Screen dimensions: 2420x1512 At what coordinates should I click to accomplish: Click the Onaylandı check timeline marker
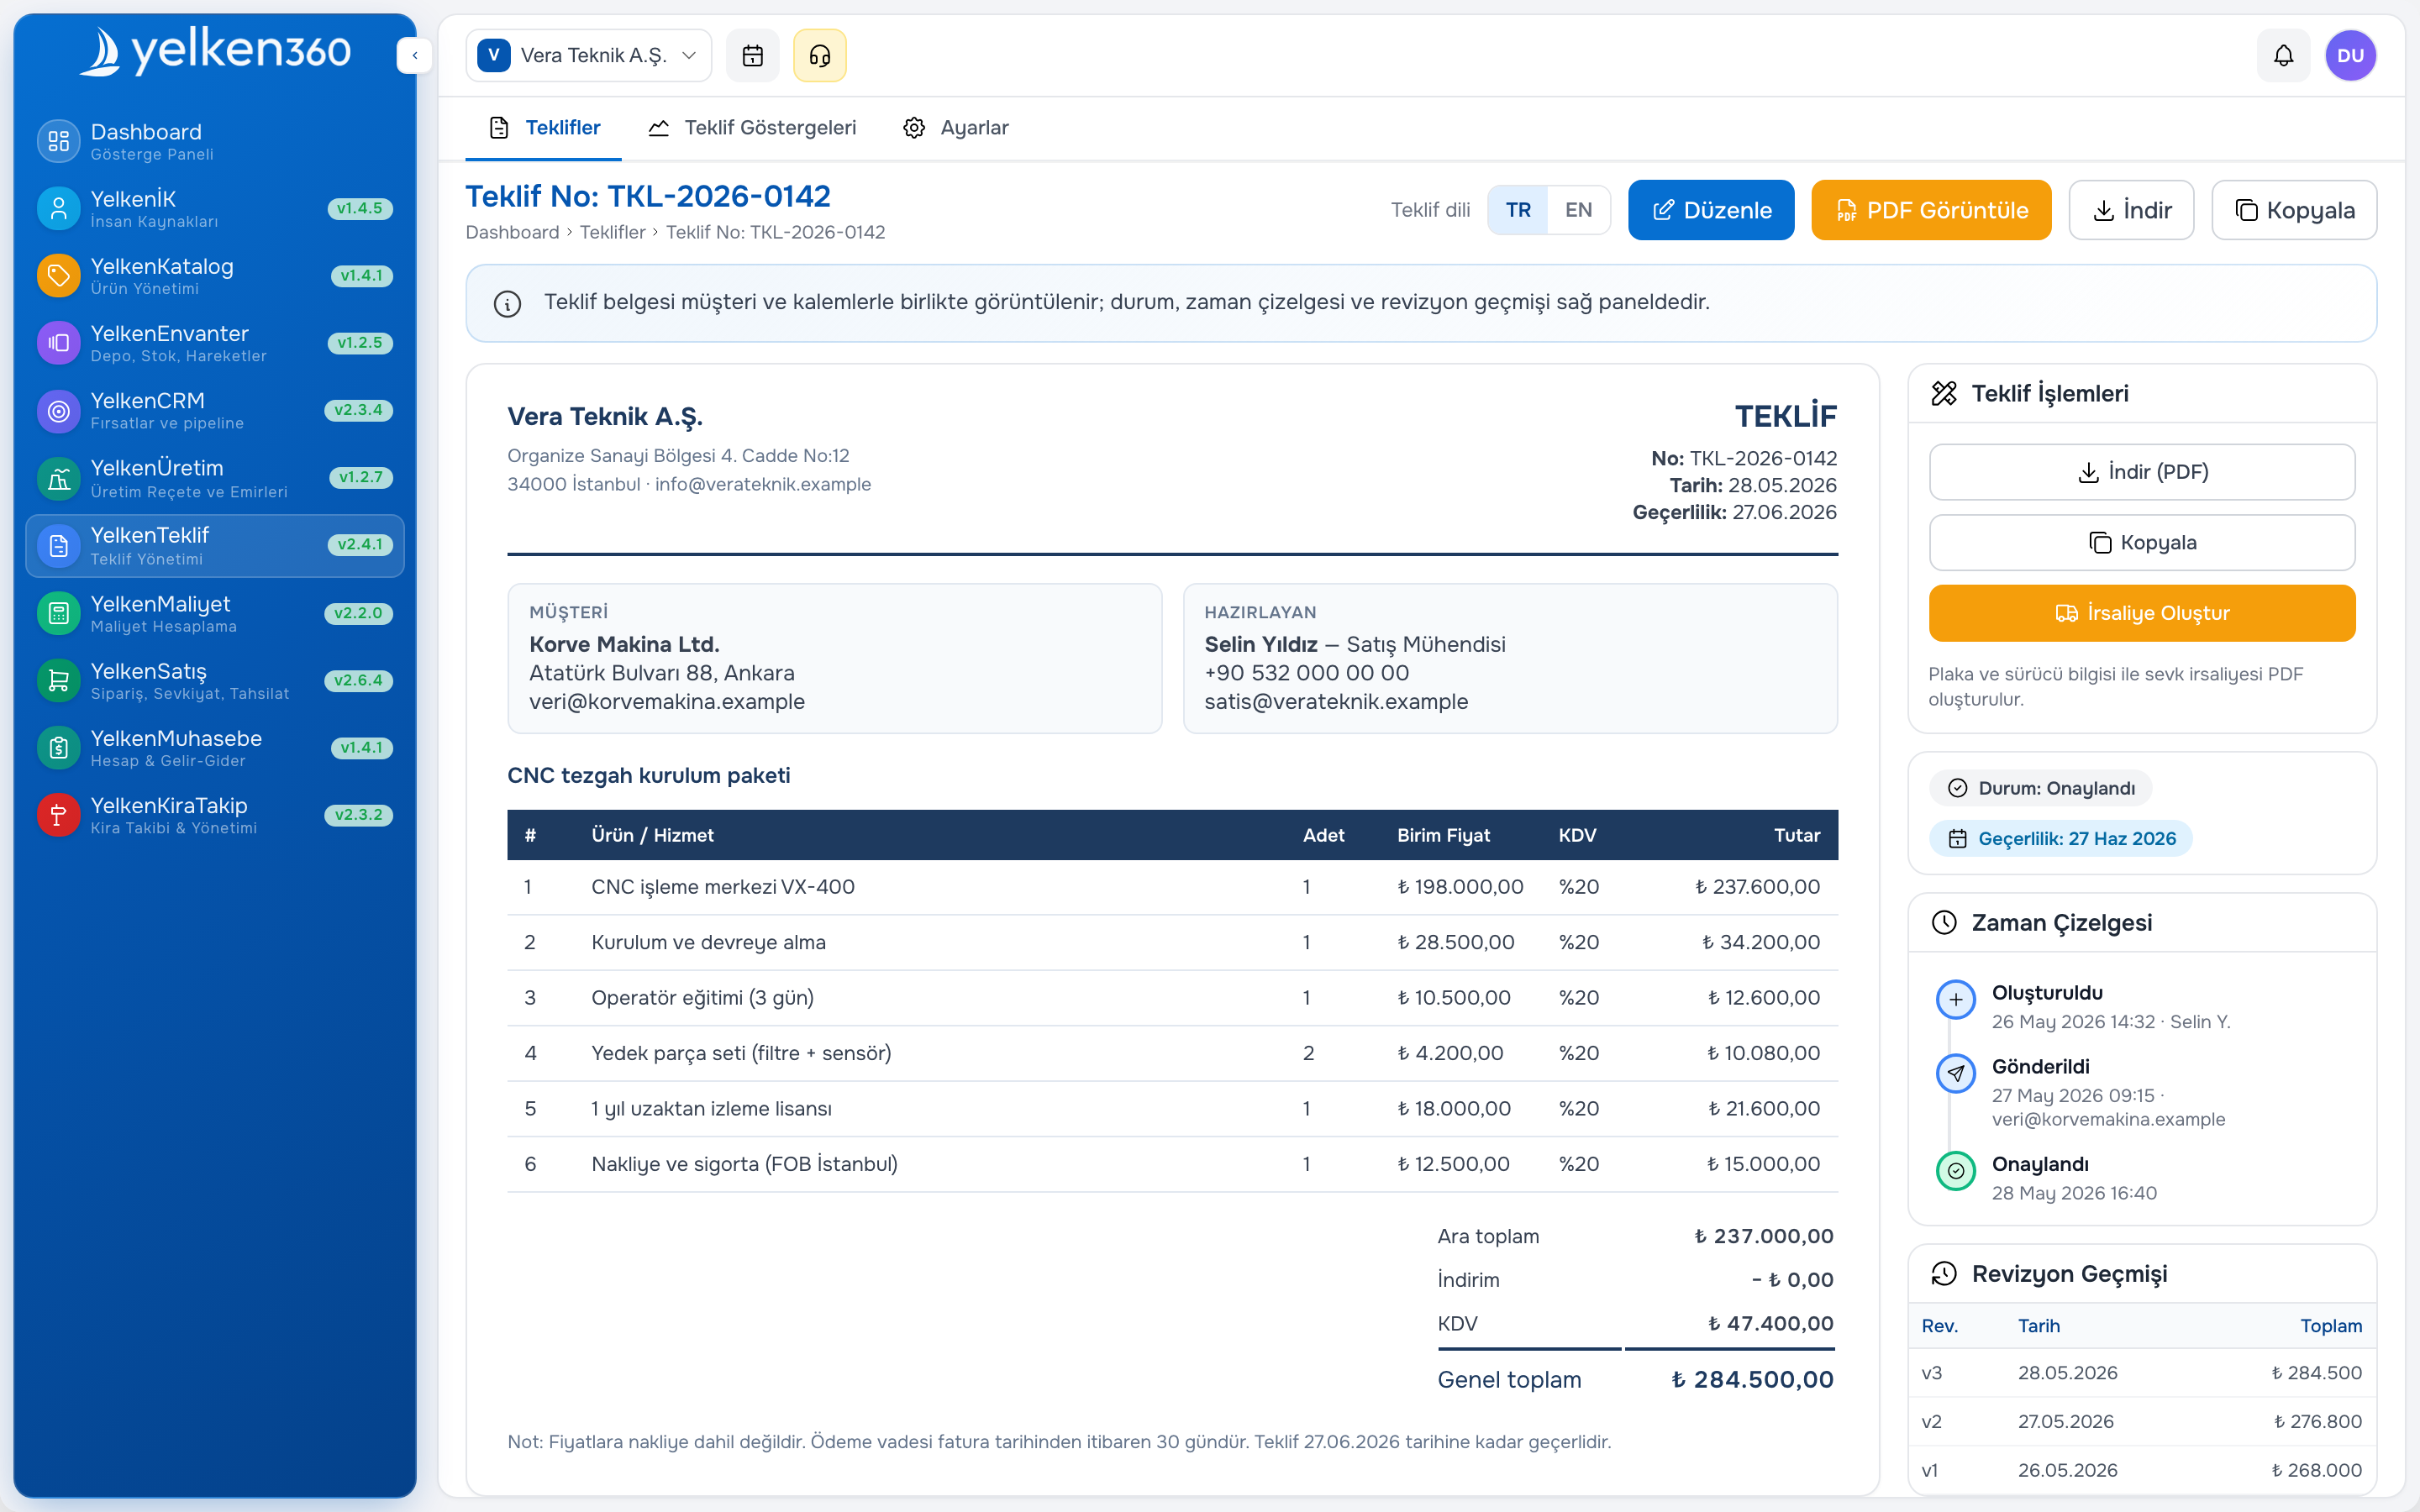[1955, 1171]
